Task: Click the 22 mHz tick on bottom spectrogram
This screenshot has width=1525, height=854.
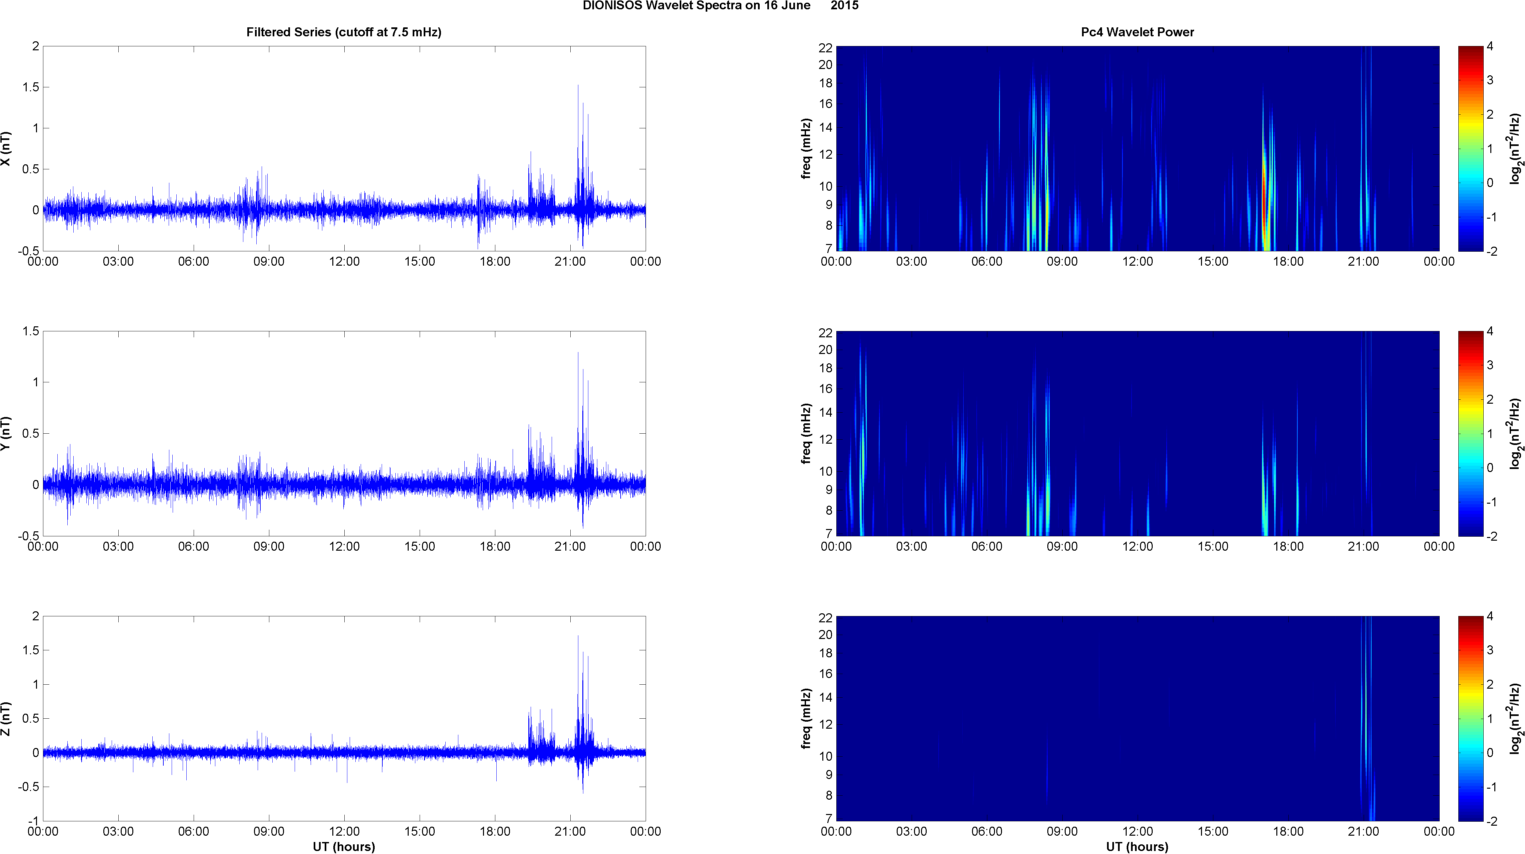Action: click(x=826, y=618)
